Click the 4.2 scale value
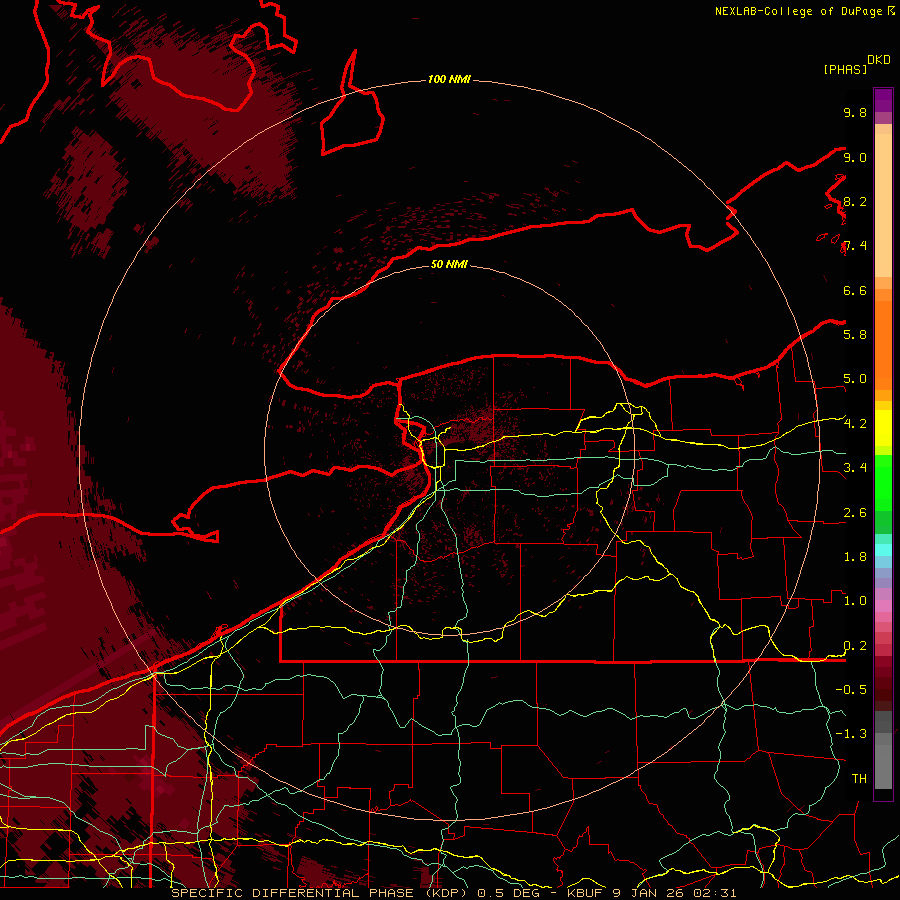 (855, 423)
